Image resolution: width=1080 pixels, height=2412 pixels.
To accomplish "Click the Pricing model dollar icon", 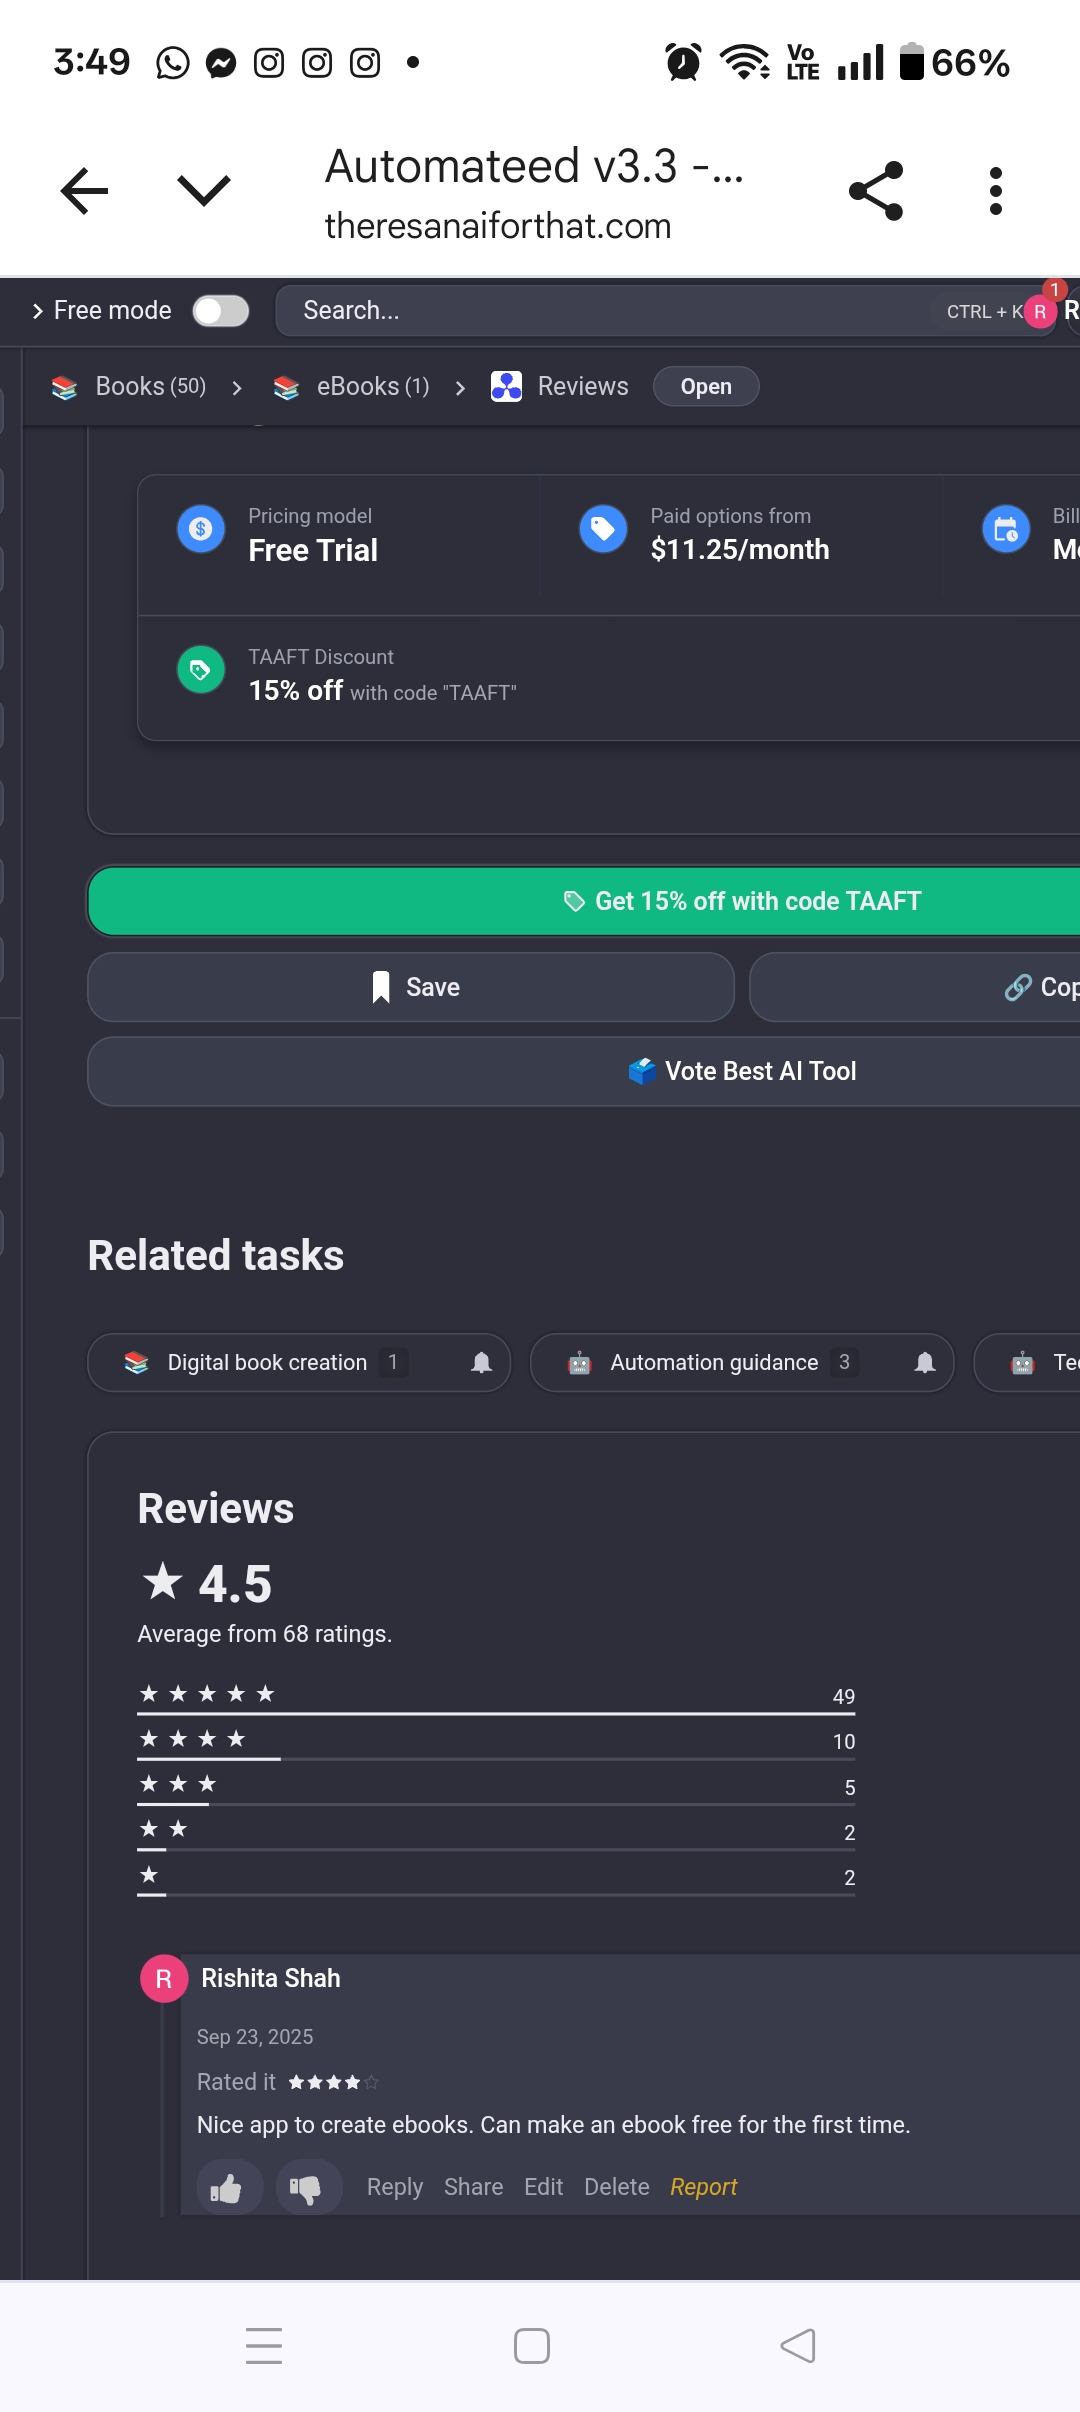I will coord(201,528).
